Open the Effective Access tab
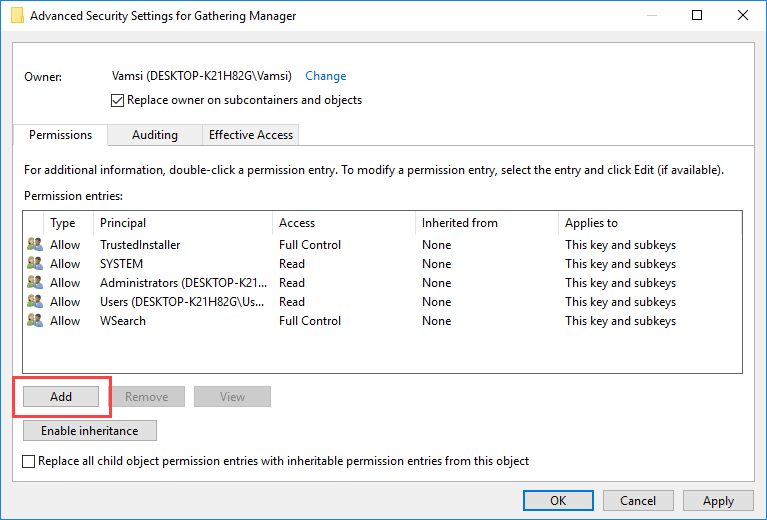The width and height of the screenshot is (767, 520). 250,135
